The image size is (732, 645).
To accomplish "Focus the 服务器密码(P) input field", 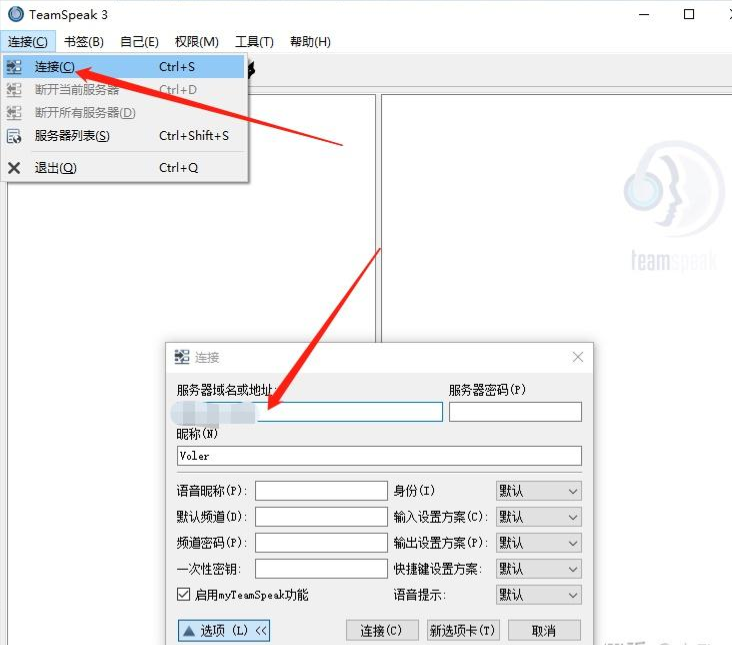I will [515, 412].
